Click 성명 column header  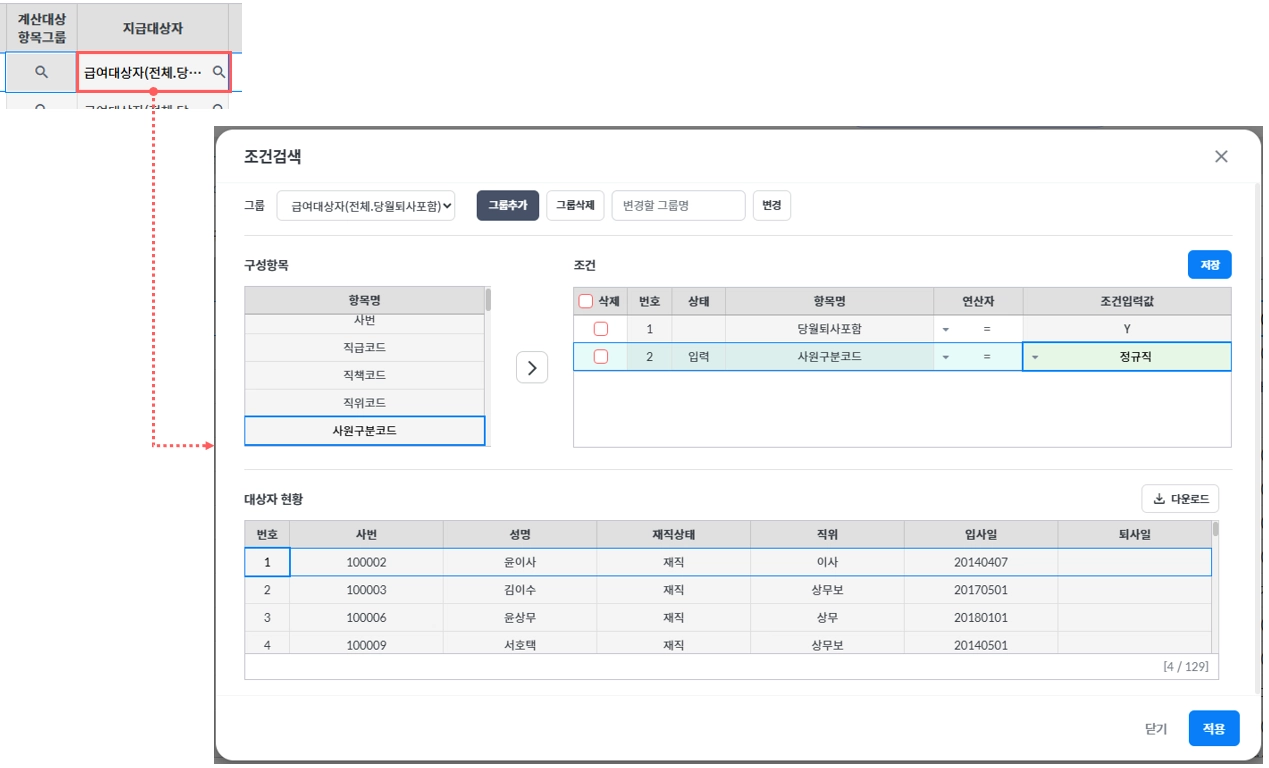[520, 534]
